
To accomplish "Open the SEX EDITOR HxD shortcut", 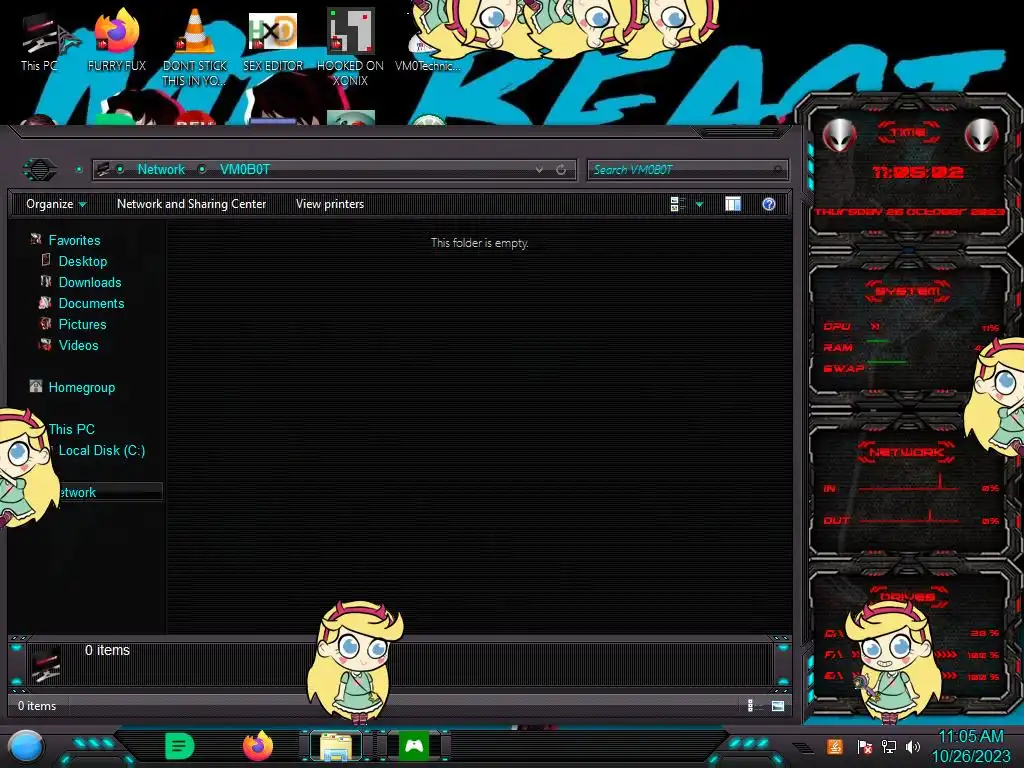I will 273,40.
